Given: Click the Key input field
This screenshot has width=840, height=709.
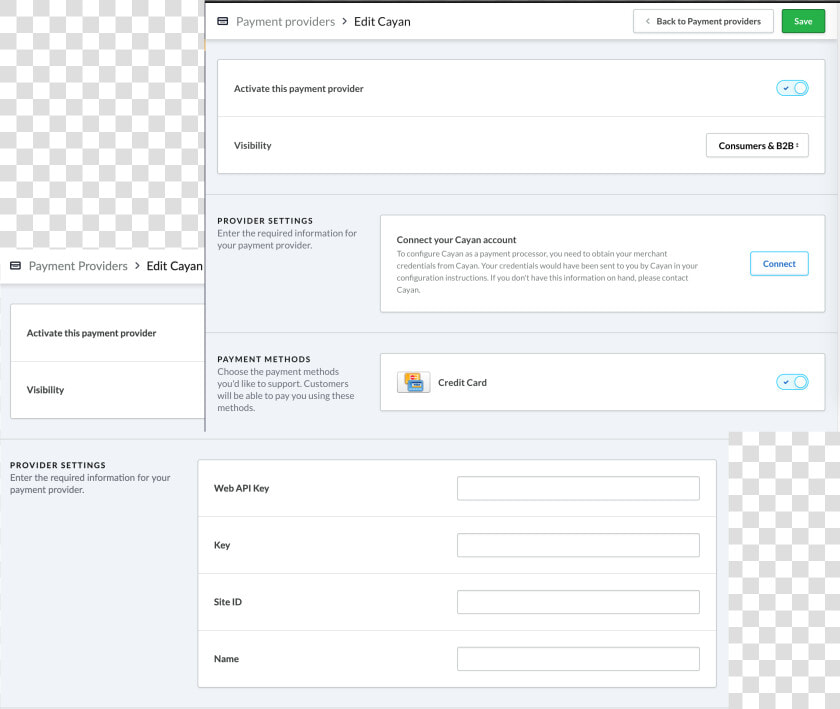Looking at the screenshot, I should click(578, 545).
